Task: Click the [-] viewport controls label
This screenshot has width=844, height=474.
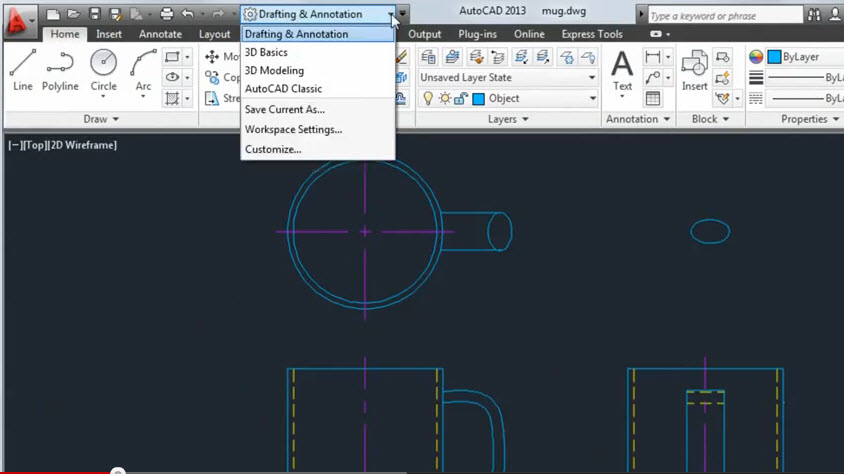Action: pyautogui.click(x=15, y=145)
